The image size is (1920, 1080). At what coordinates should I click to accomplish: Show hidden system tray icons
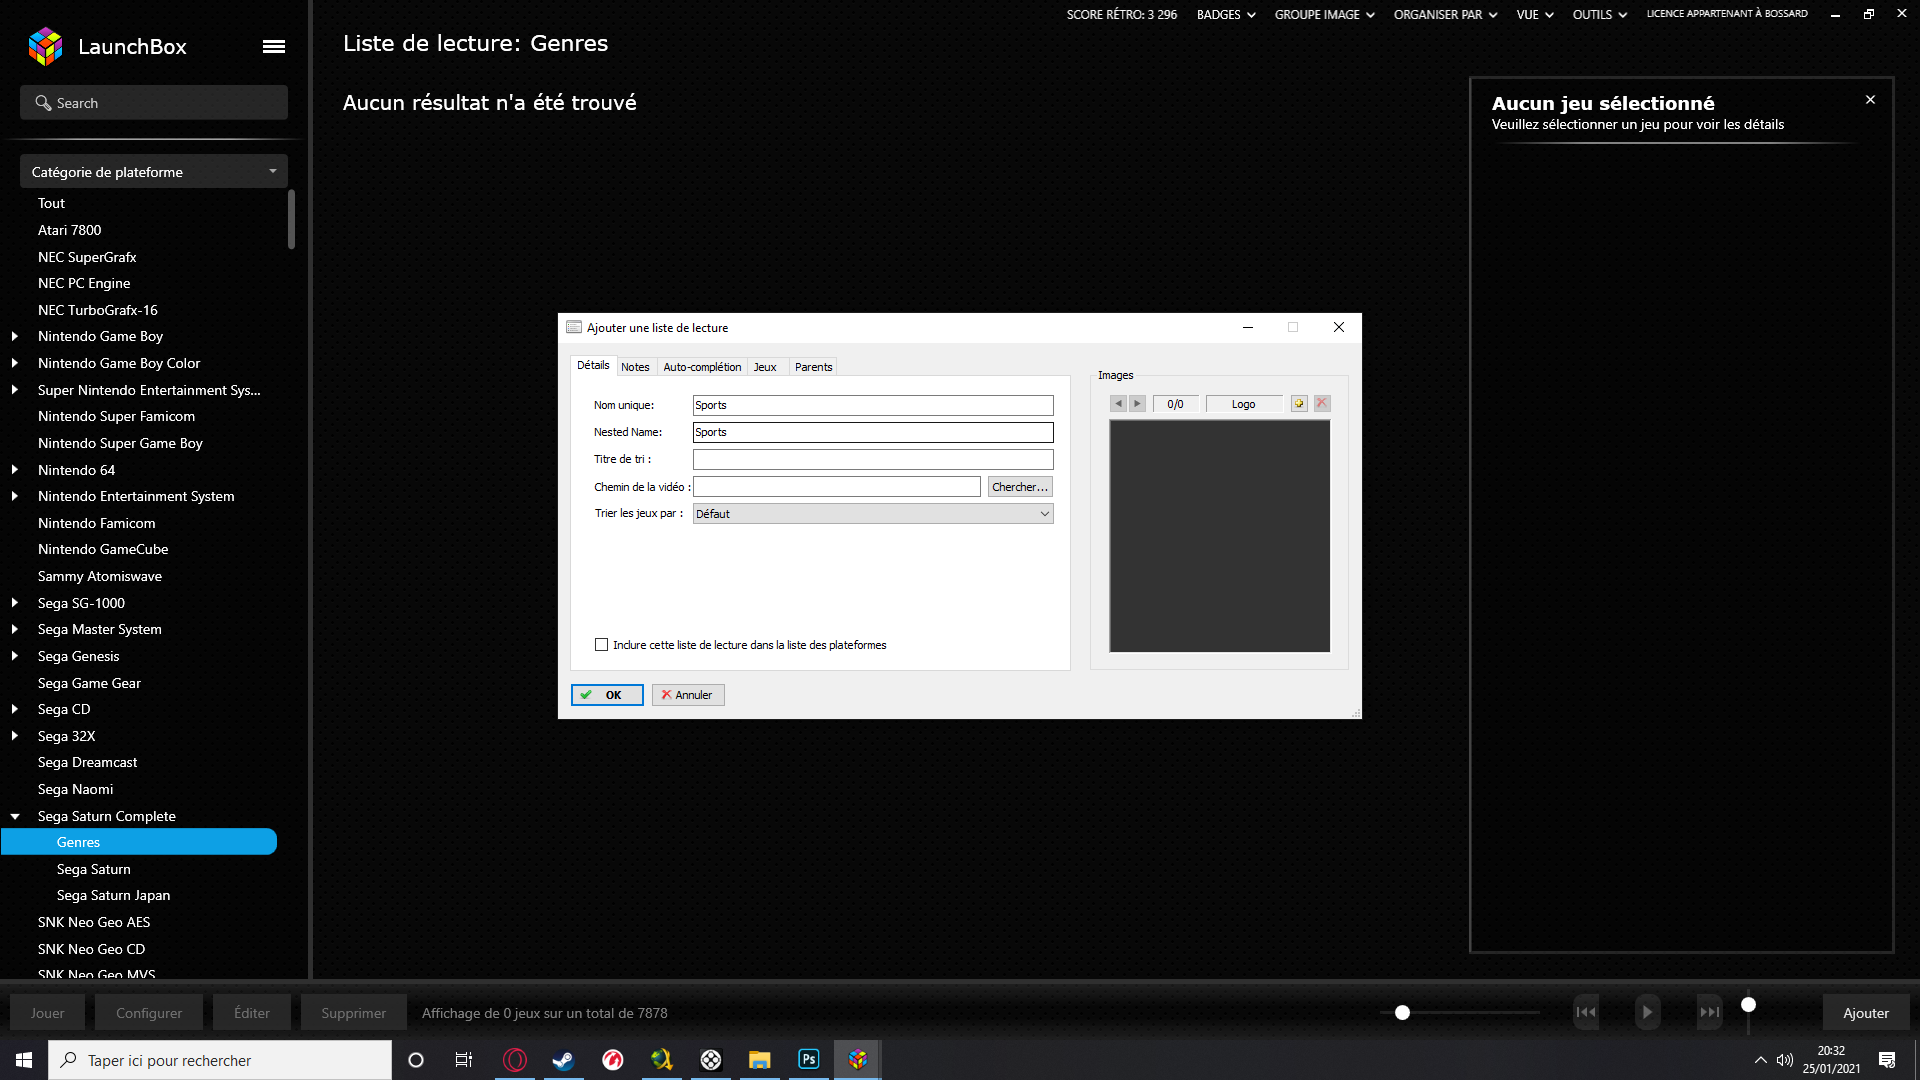point(1761,1060)
